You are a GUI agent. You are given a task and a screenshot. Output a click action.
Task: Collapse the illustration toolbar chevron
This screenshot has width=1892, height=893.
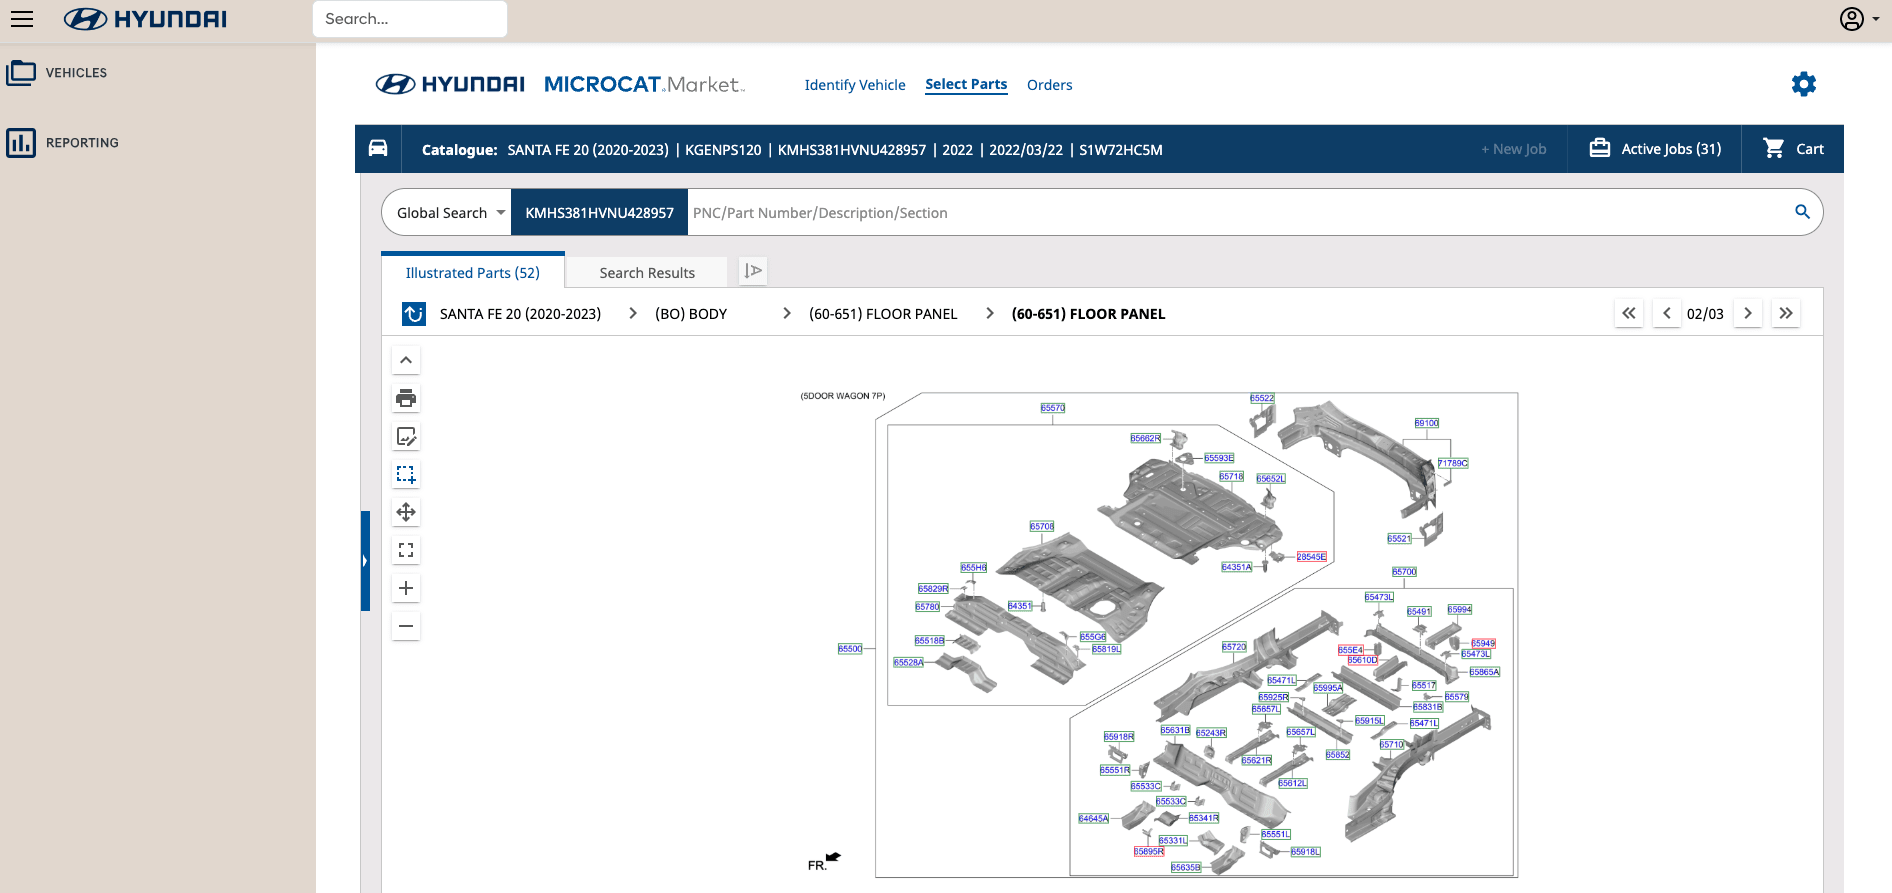coord(406,360)
